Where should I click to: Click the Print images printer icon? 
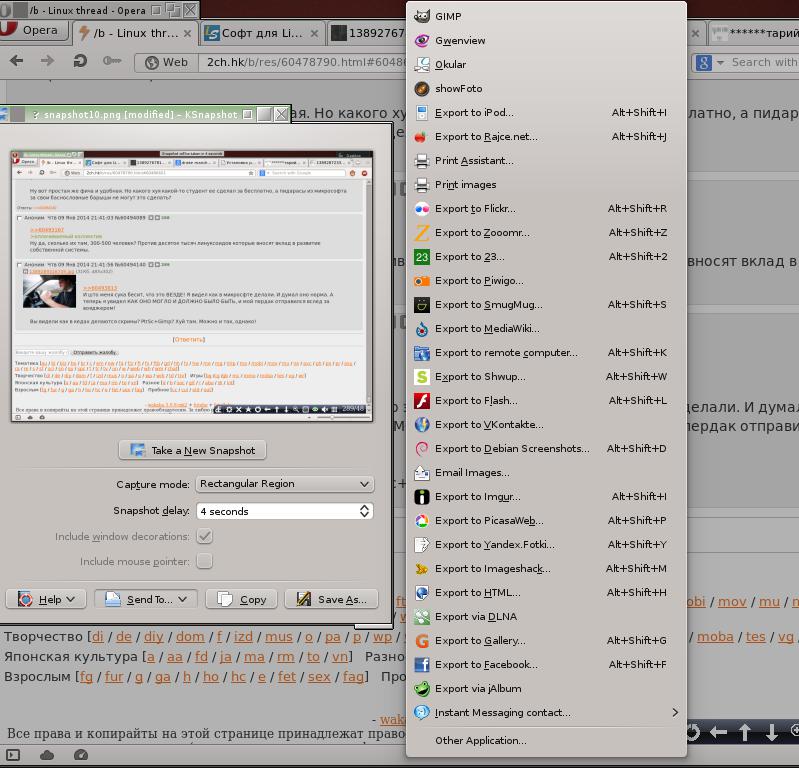coord(422,184)
